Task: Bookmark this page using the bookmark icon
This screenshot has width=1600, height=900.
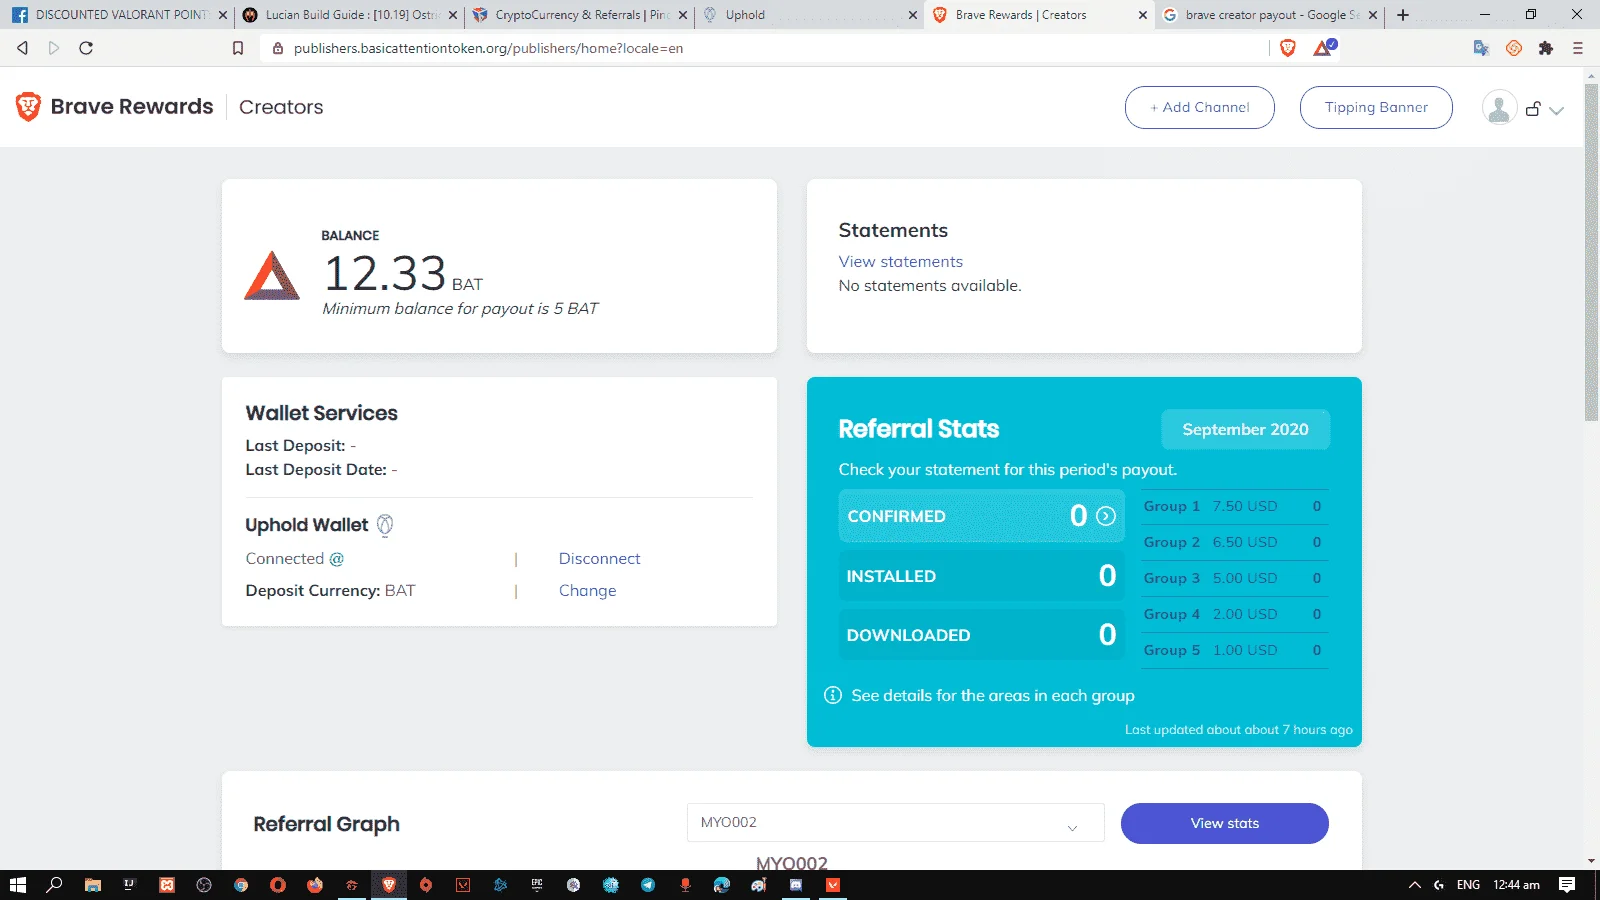Action: click(238, 48)
